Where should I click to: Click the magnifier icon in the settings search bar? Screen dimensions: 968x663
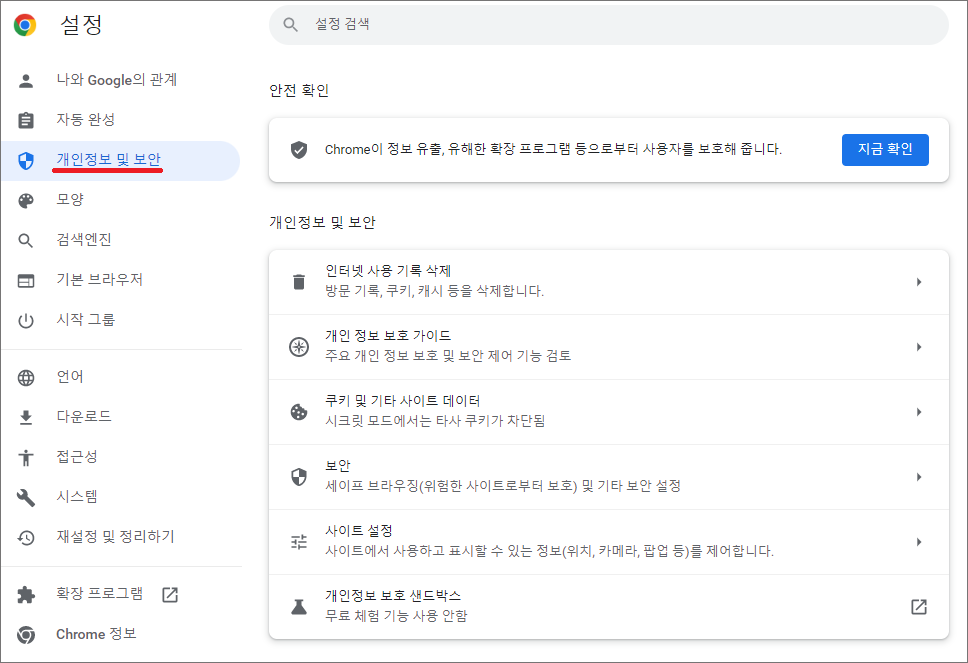tap(290, 25)
